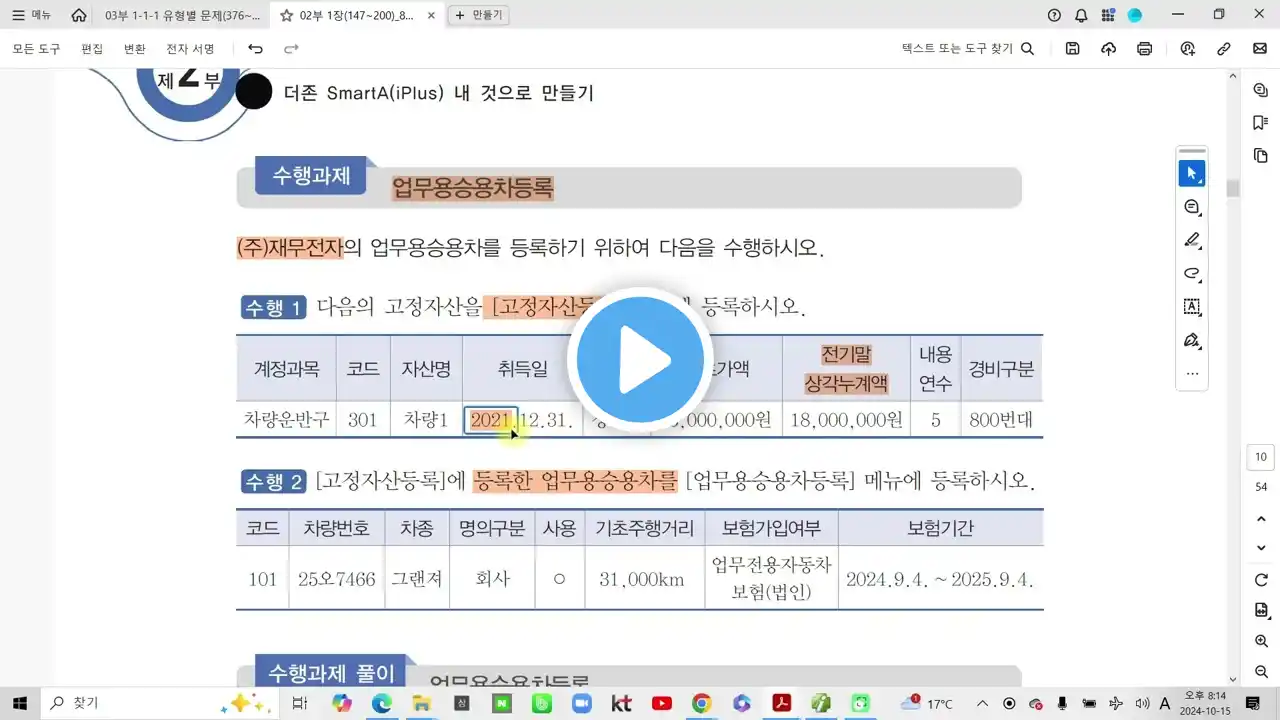Click the 2021 date cell in the table
Viewport: 1280px width, 720px height.
point(490,420)
